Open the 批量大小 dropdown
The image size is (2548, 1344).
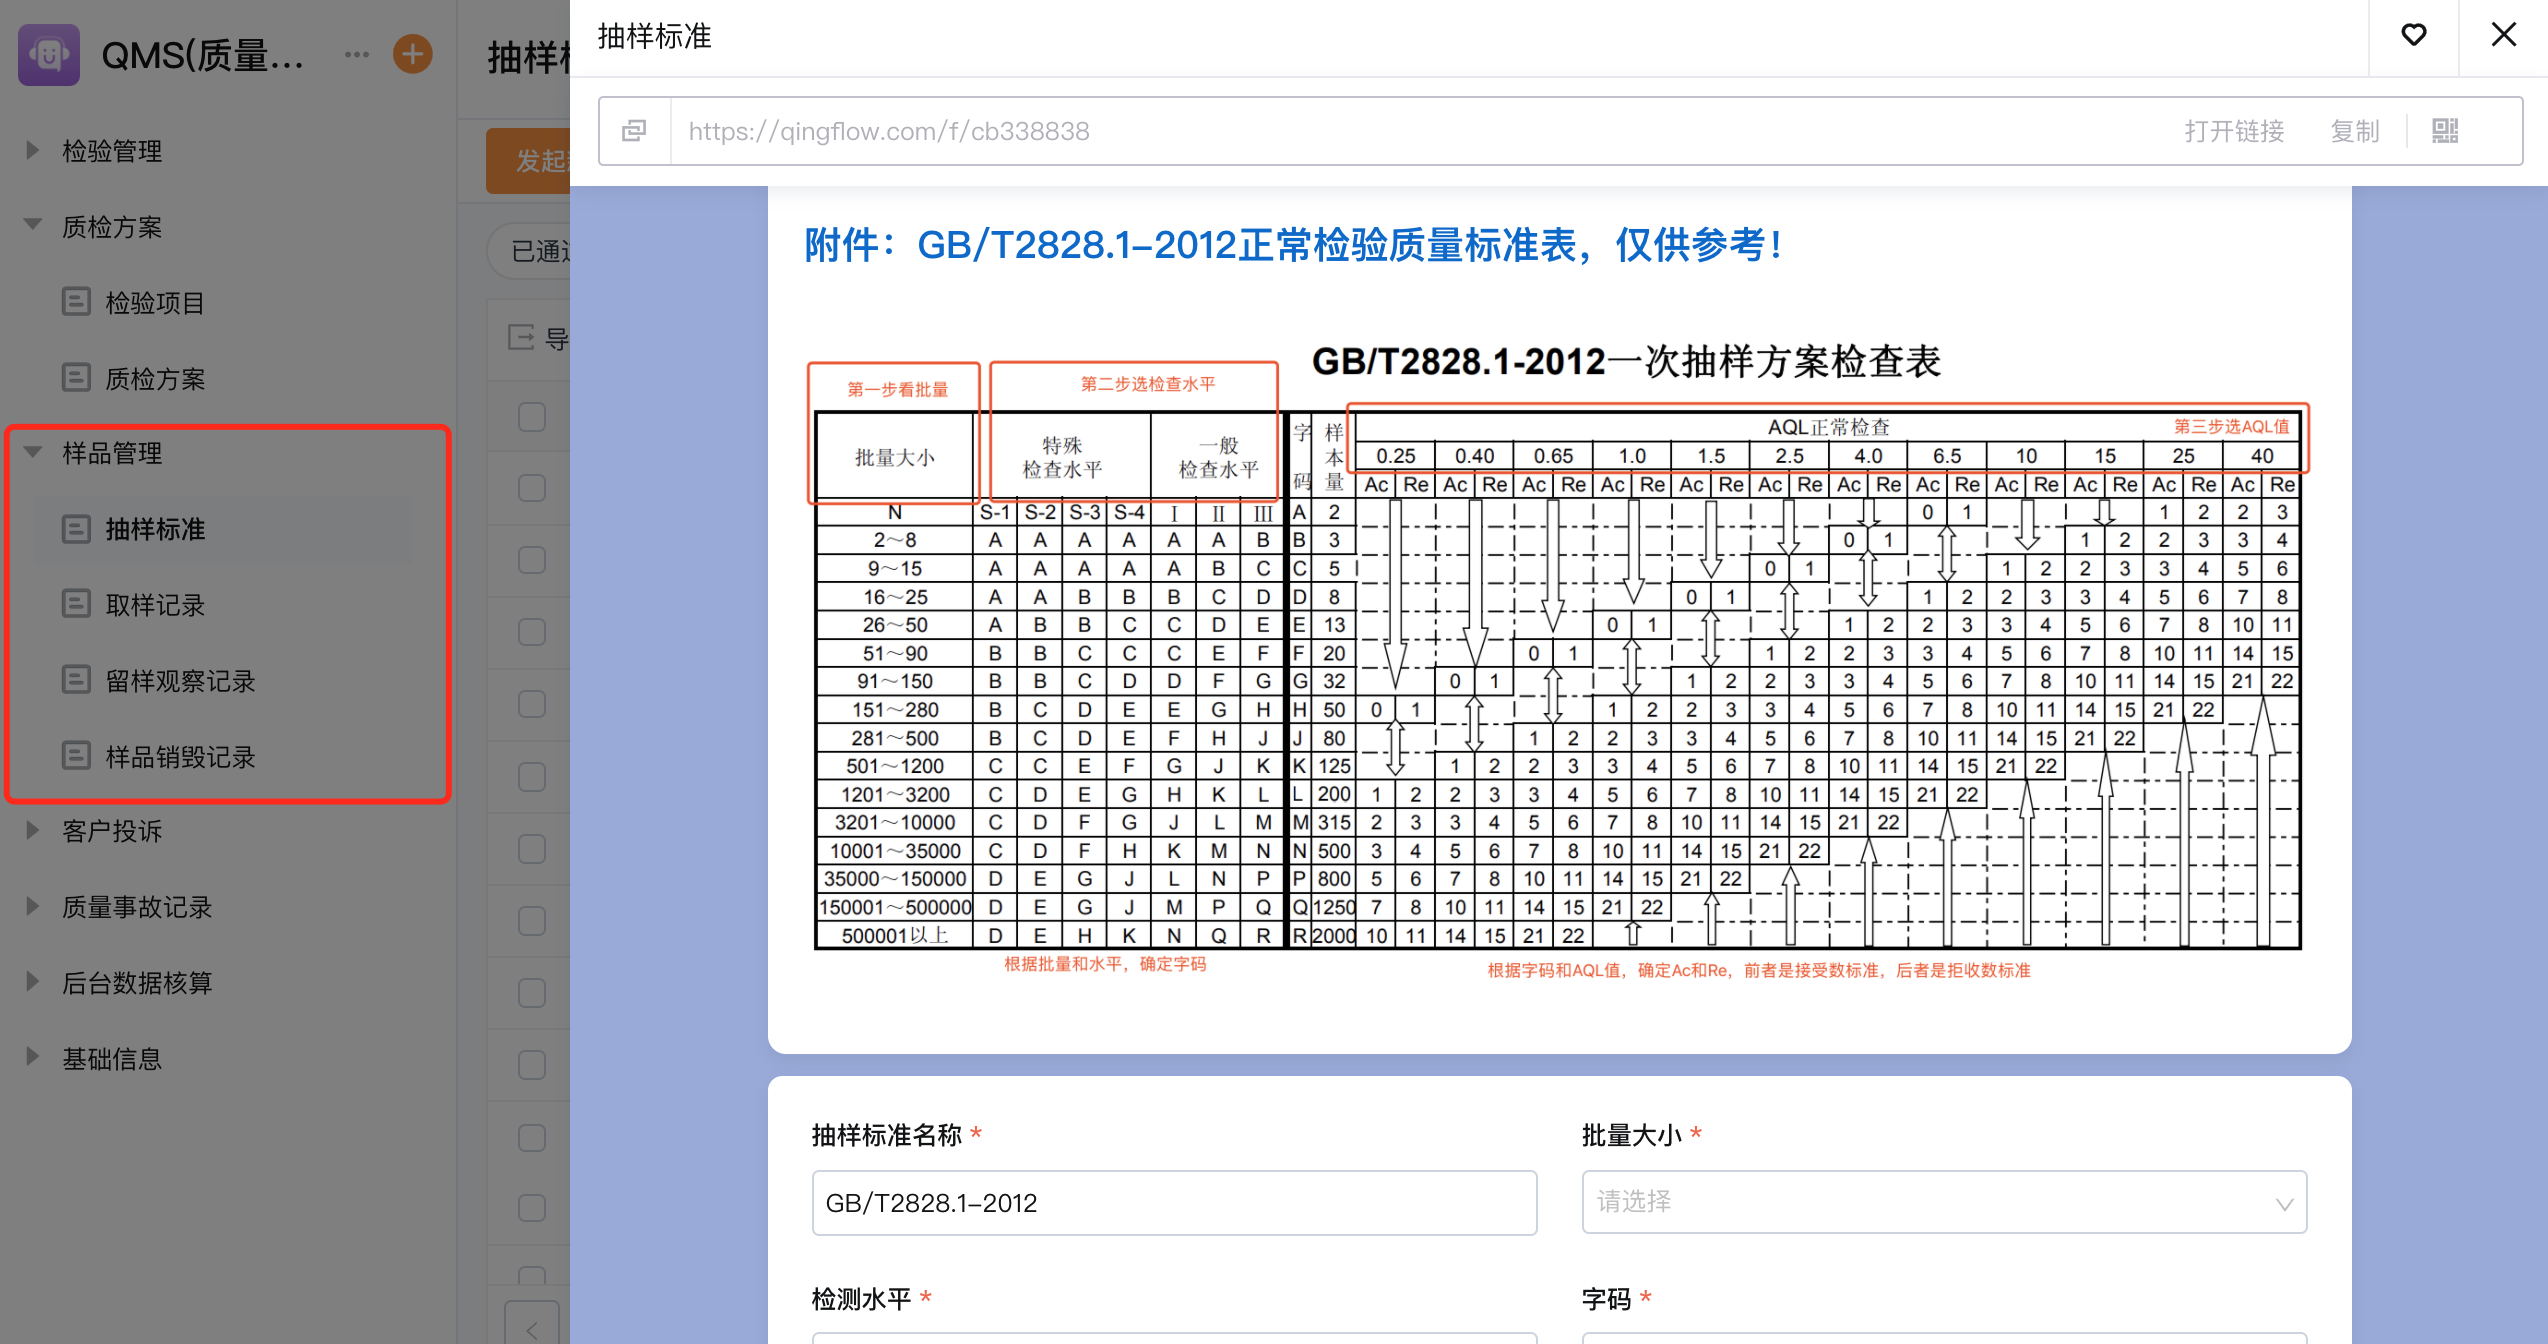1944,1202
